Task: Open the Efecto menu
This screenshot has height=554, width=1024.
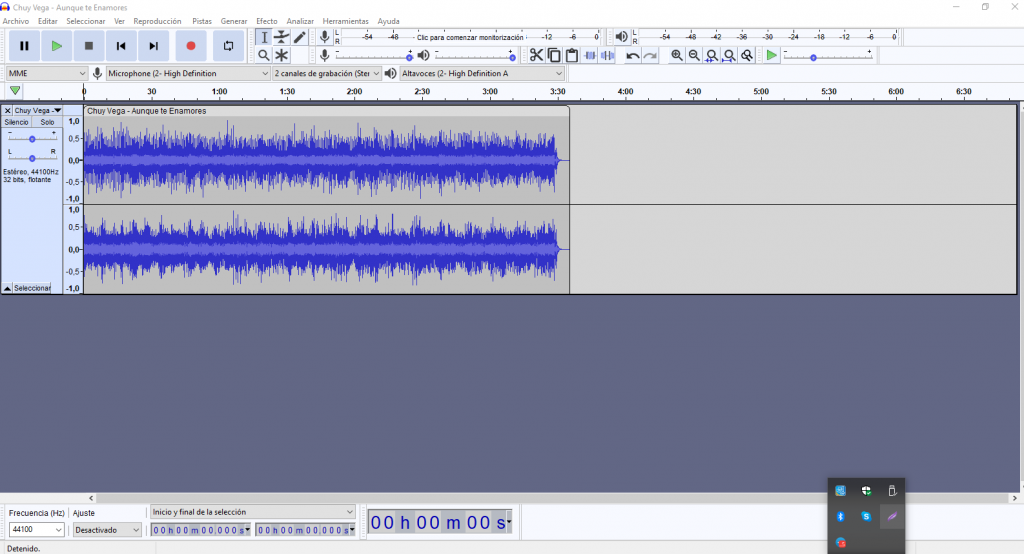Action: click(267, 21)
